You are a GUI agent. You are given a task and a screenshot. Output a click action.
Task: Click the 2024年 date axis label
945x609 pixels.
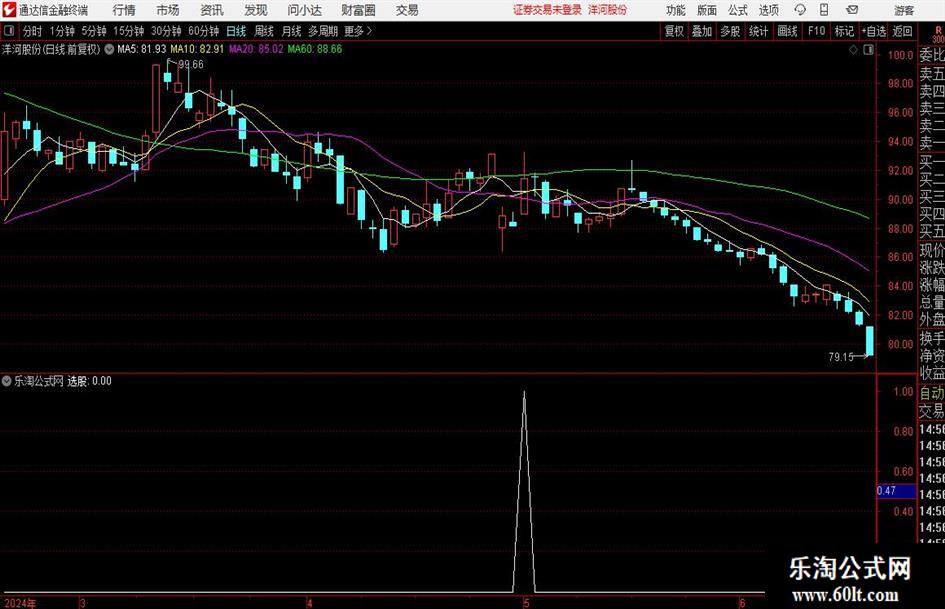20,603
